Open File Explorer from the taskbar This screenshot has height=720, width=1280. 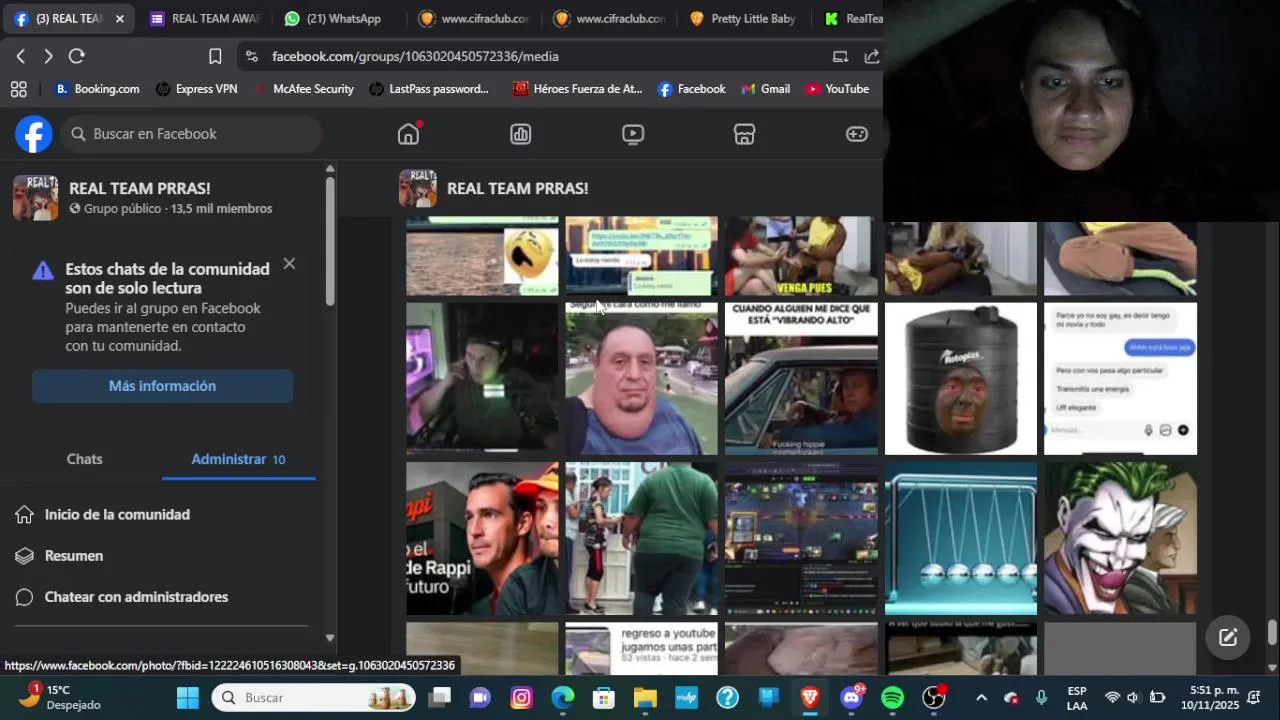645,697
